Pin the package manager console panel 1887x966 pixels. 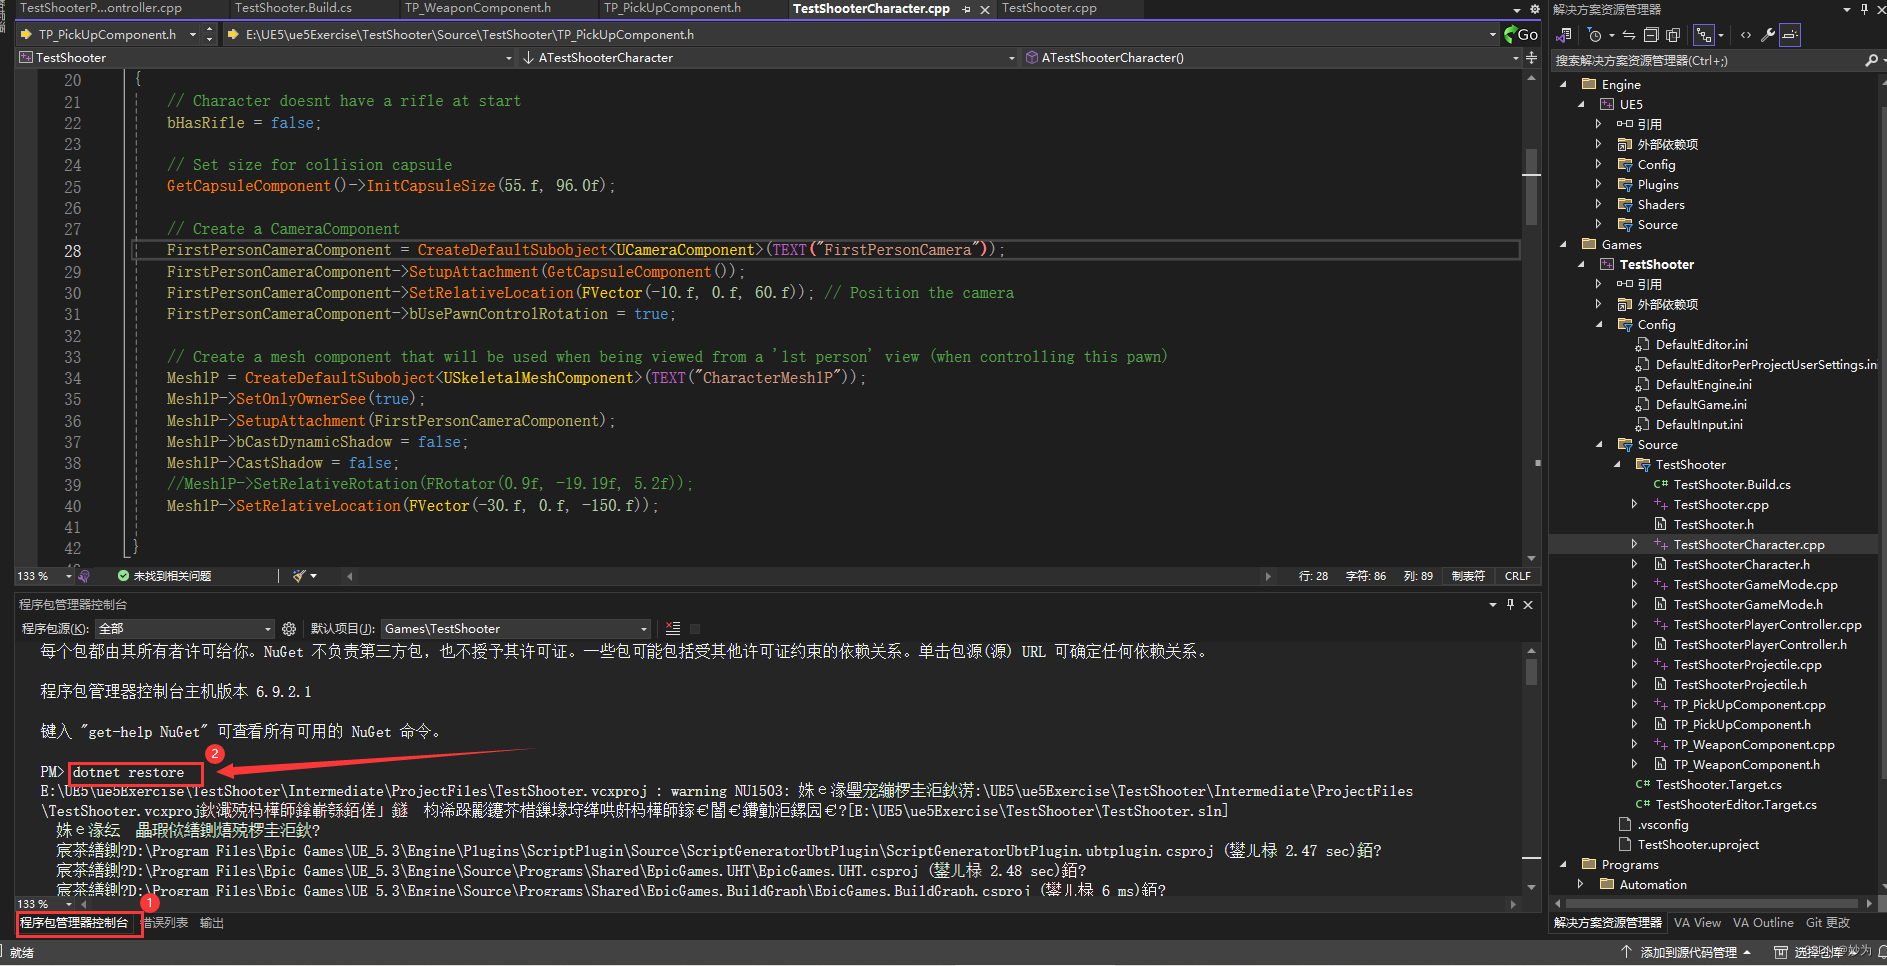(x=1510, y=605)
